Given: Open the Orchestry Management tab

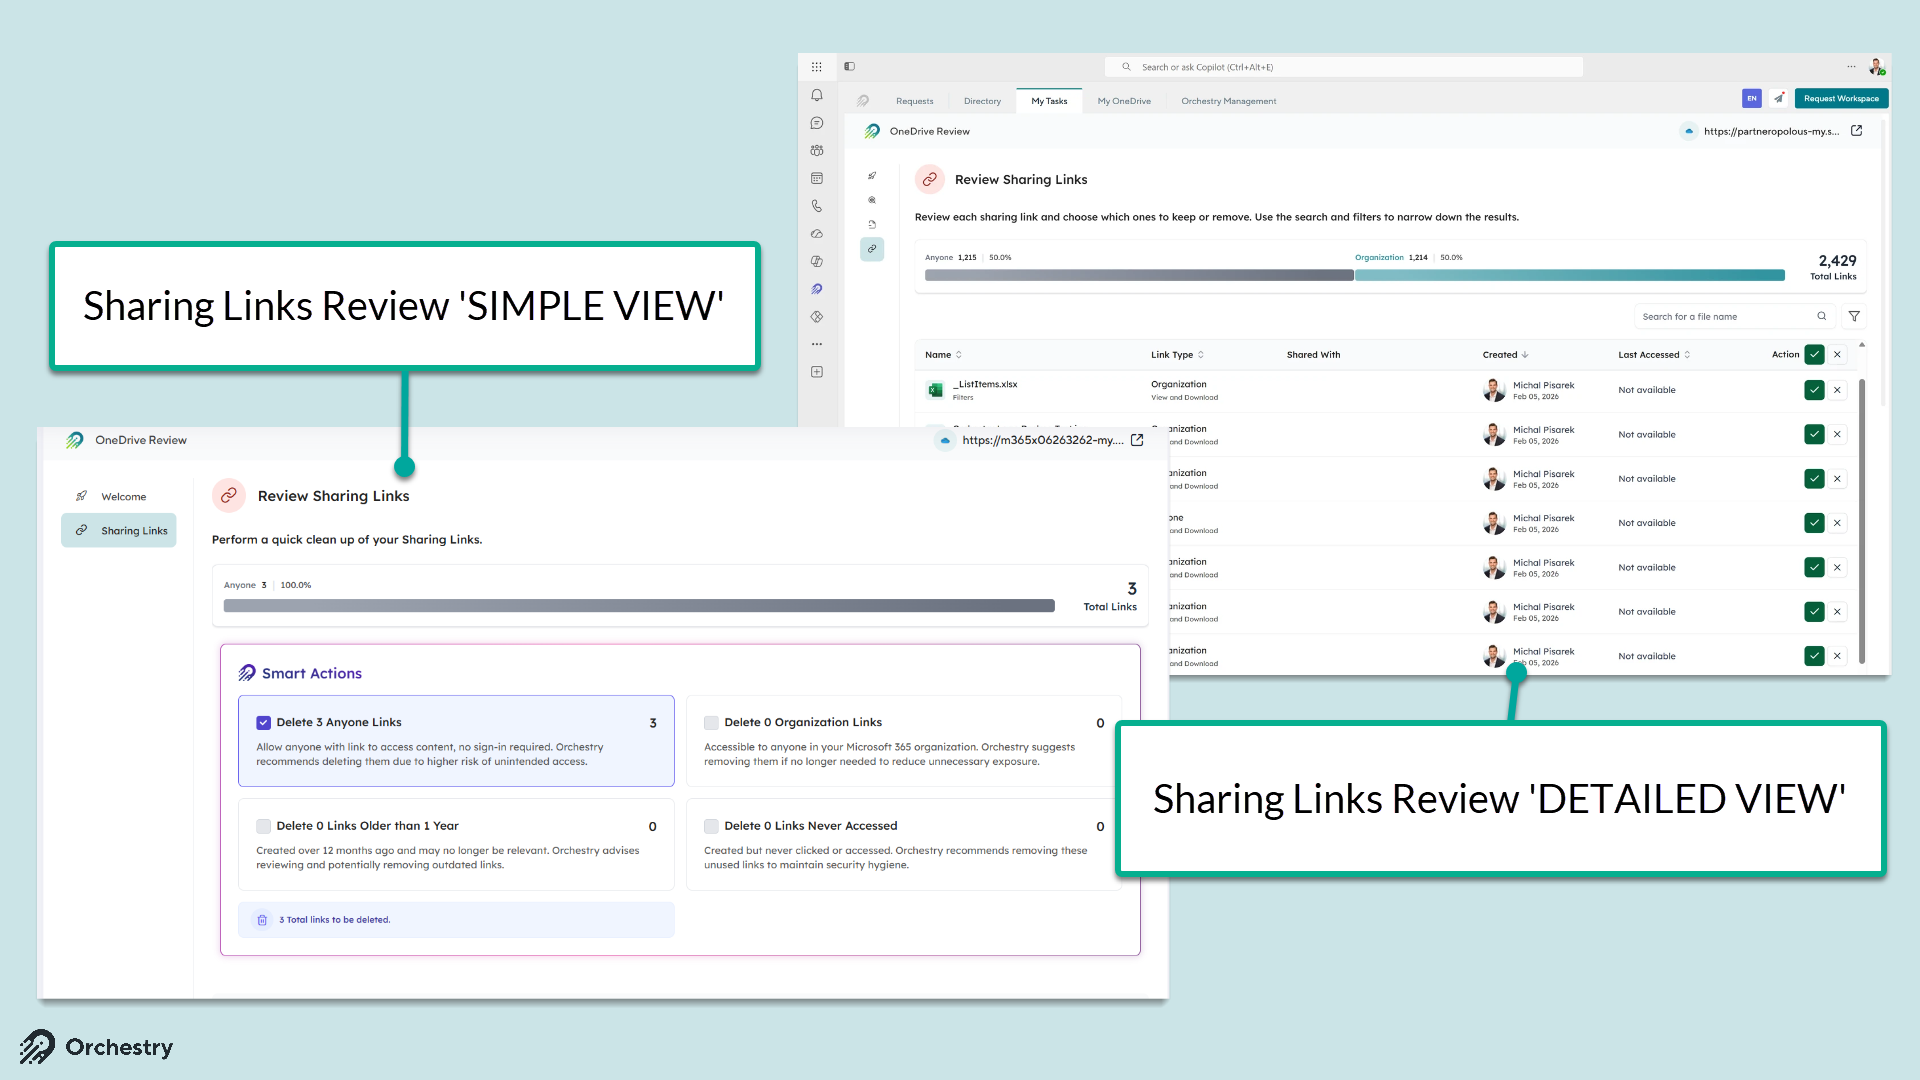Looking at the screenshot, I should [1228, 101].
